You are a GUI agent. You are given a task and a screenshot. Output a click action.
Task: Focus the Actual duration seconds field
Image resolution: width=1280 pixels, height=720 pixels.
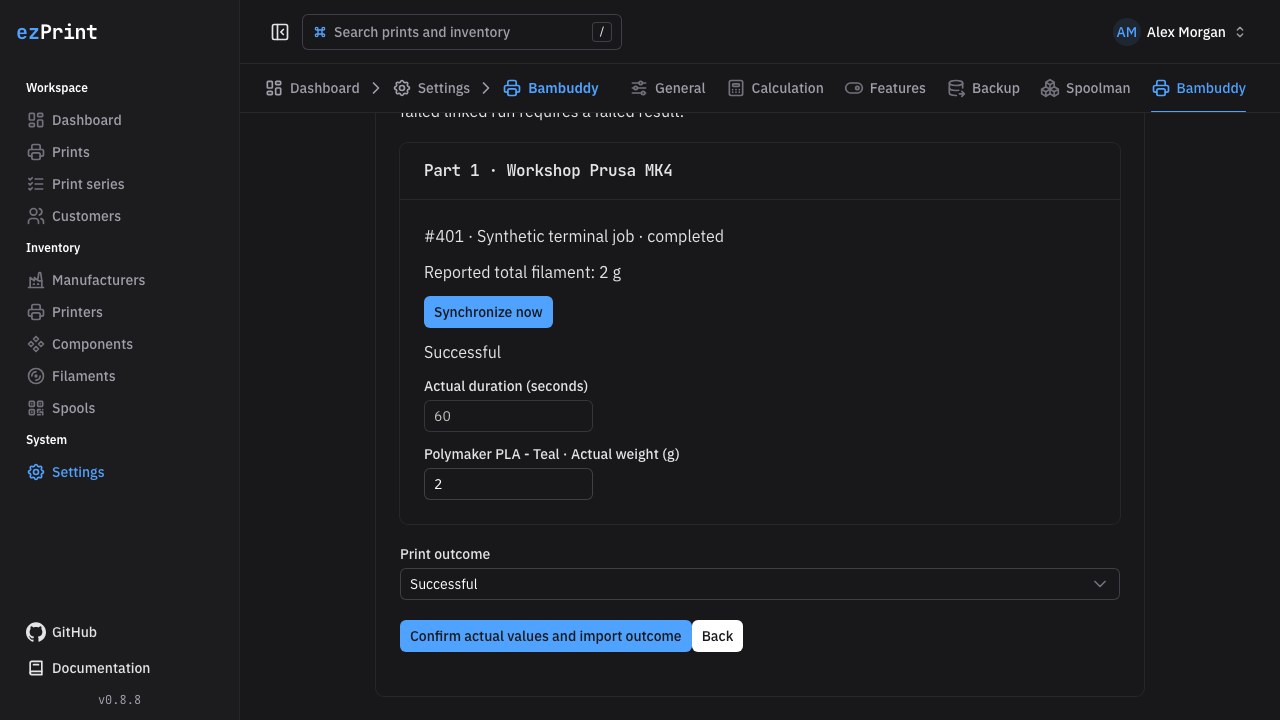(508, 416)
